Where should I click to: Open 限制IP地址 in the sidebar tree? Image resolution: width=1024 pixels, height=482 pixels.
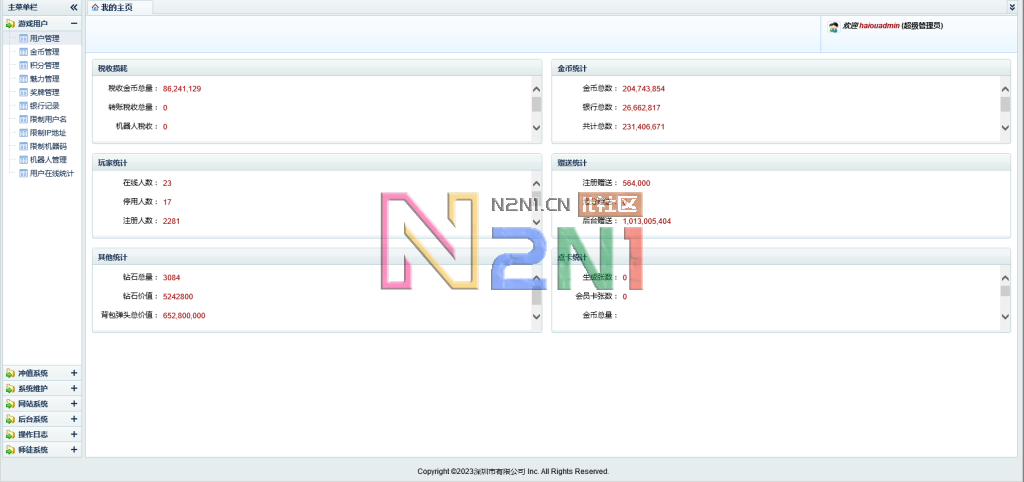(48, 133)
